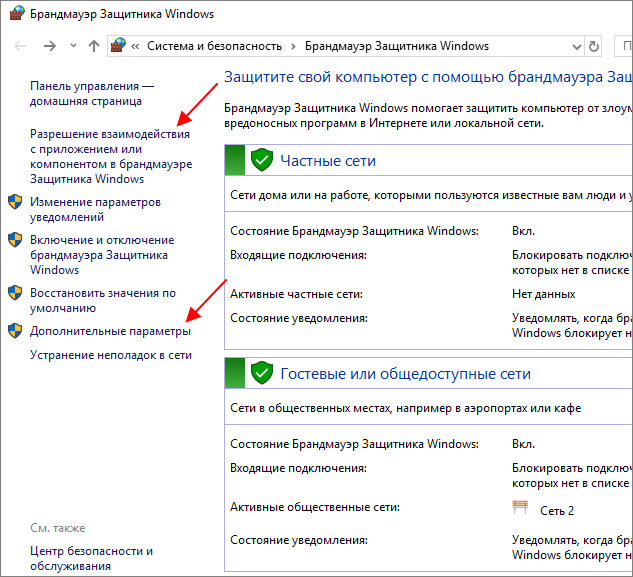The height and width of the screenshot is (577, 633).
Task: Click the firewall icon in the title bar
Action: point(17,13)
